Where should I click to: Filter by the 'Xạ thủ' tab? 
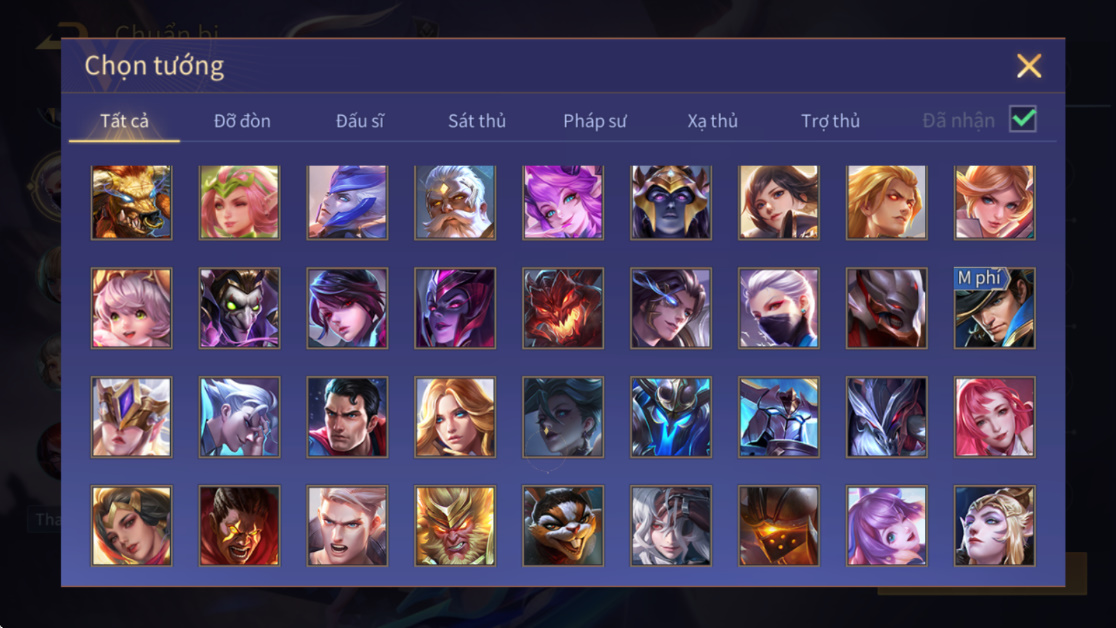click(x=712, y=121)
